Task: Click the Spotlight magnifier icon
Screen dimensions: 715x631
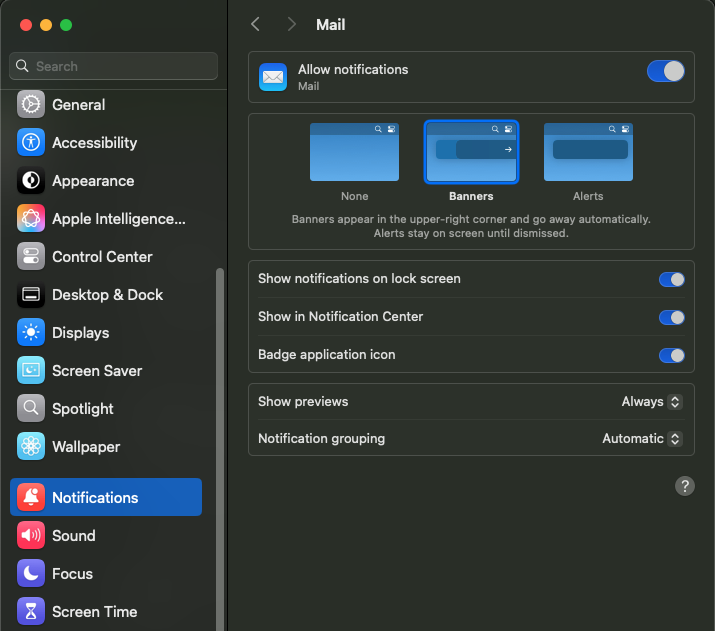Action: 31,409
